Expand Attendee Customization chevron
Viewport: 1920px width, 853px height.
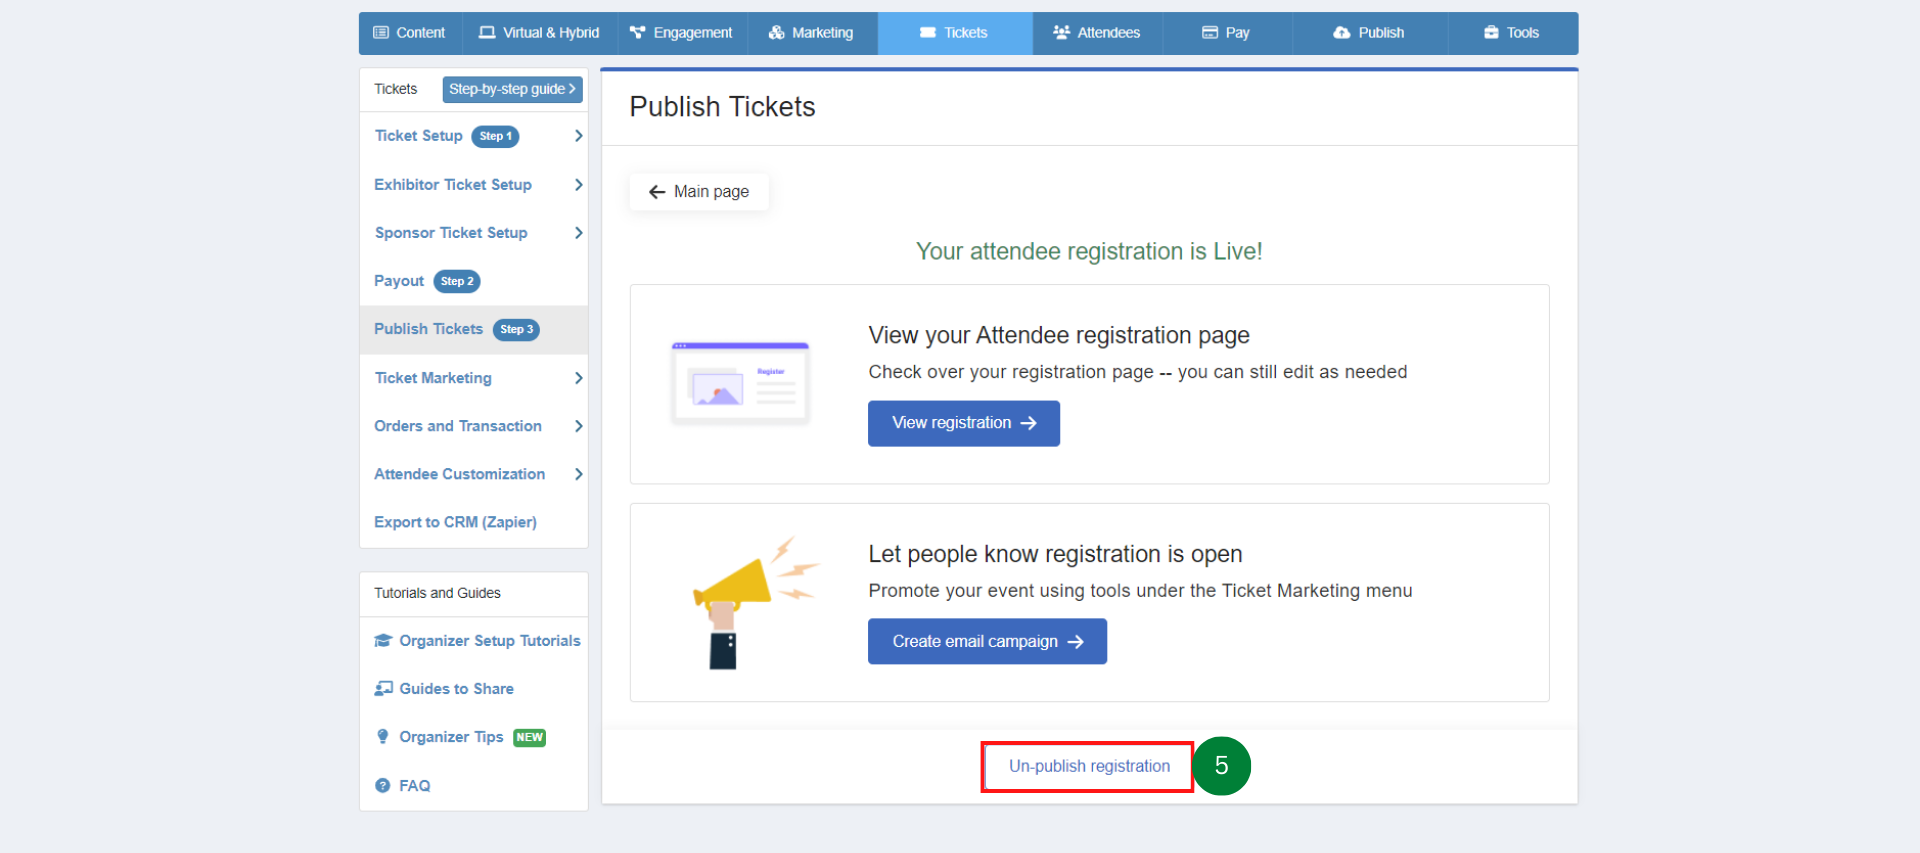coord(578,474)
